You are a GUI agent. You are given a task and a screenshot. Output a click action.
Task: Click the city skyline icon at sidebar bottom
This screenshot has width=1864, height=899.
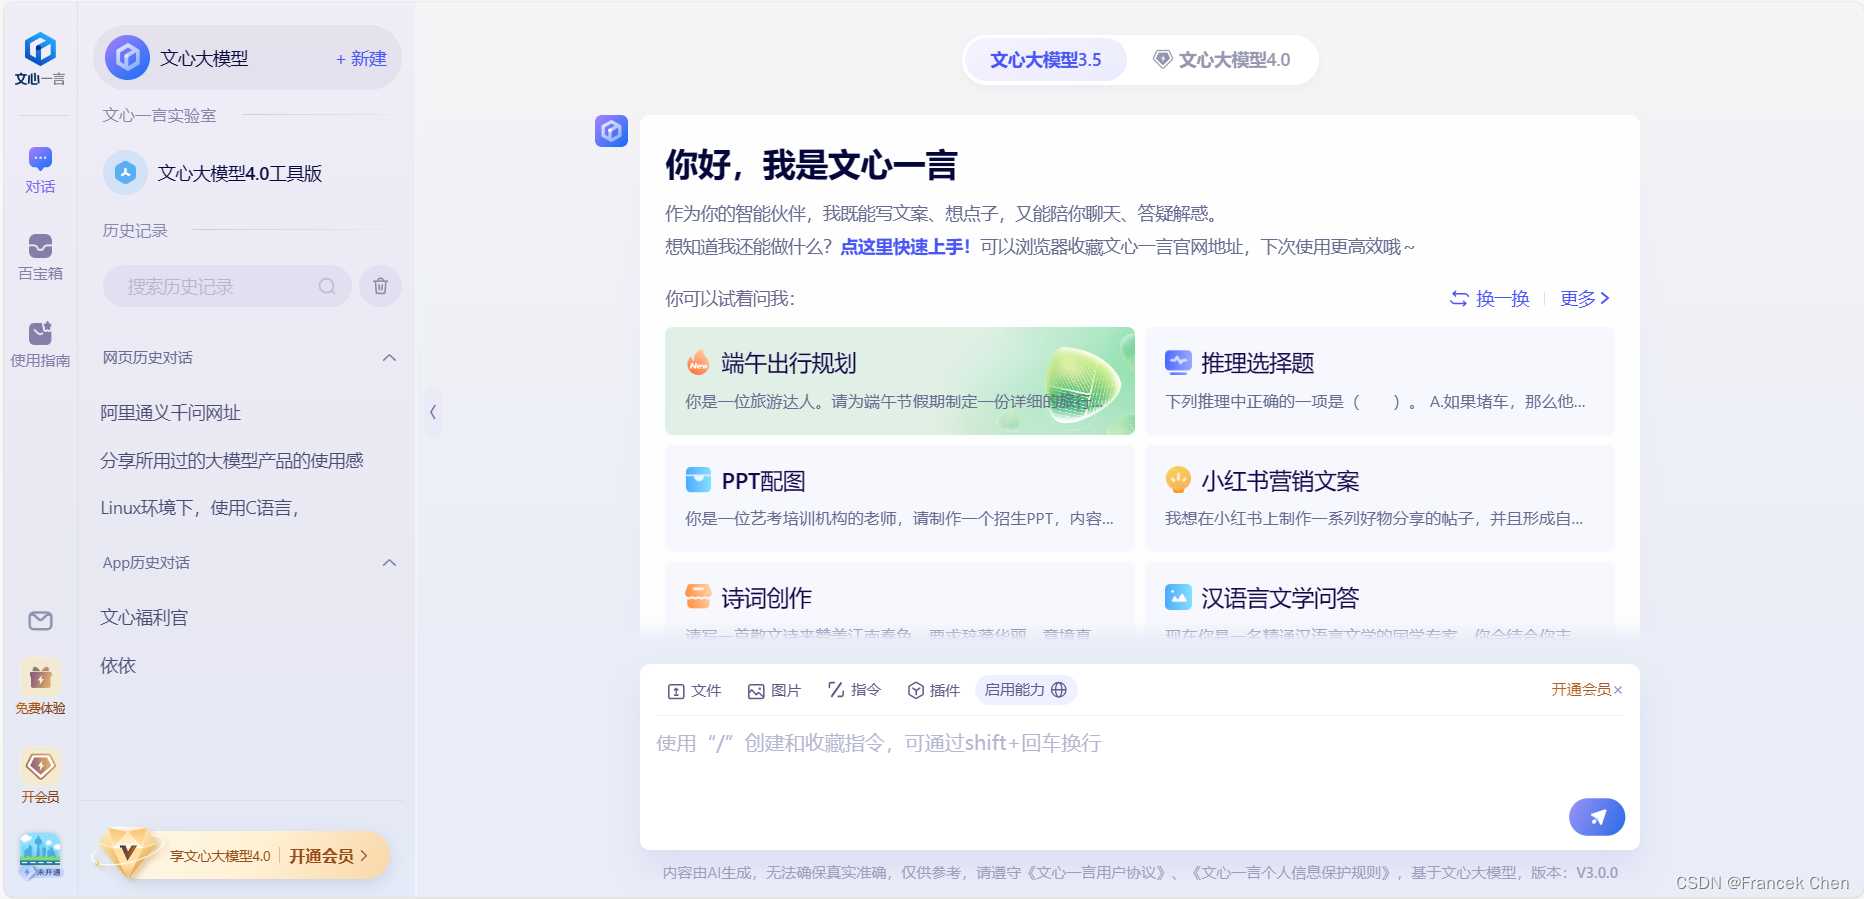click(40, 855)
